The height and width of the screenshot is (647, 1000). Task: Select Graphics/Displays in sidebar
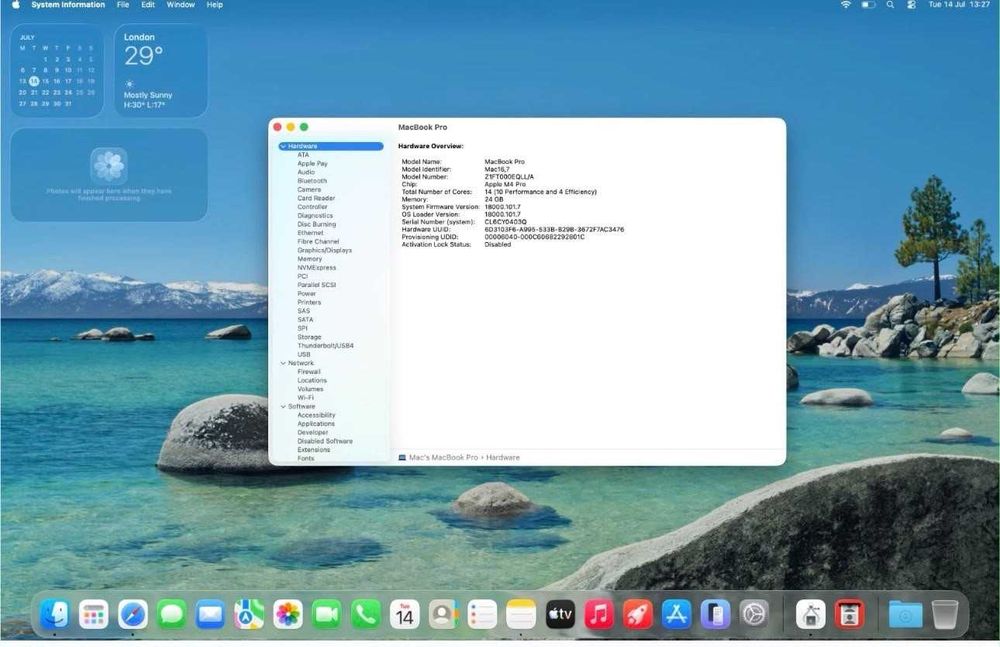pyautogui.click(x=324, y=250)
